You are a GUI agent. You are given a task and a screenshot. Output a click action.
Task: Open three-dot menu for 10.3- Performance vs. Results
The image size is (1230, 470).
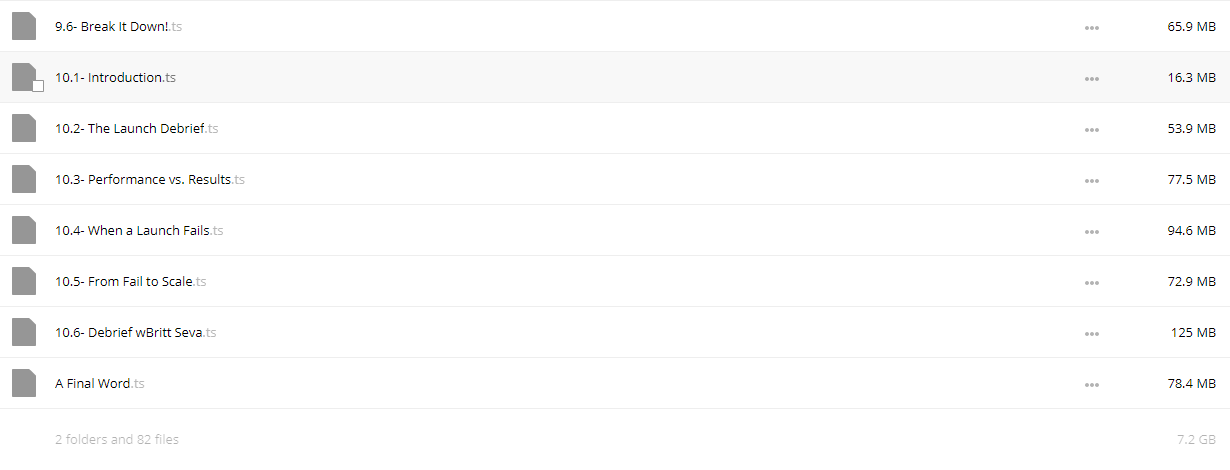point(1092,180)
